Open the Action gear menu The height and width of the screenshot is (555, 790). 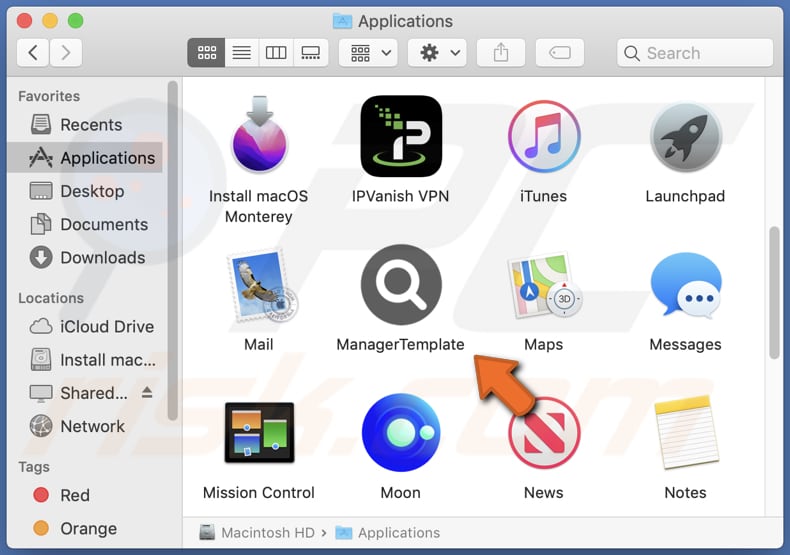437,52
